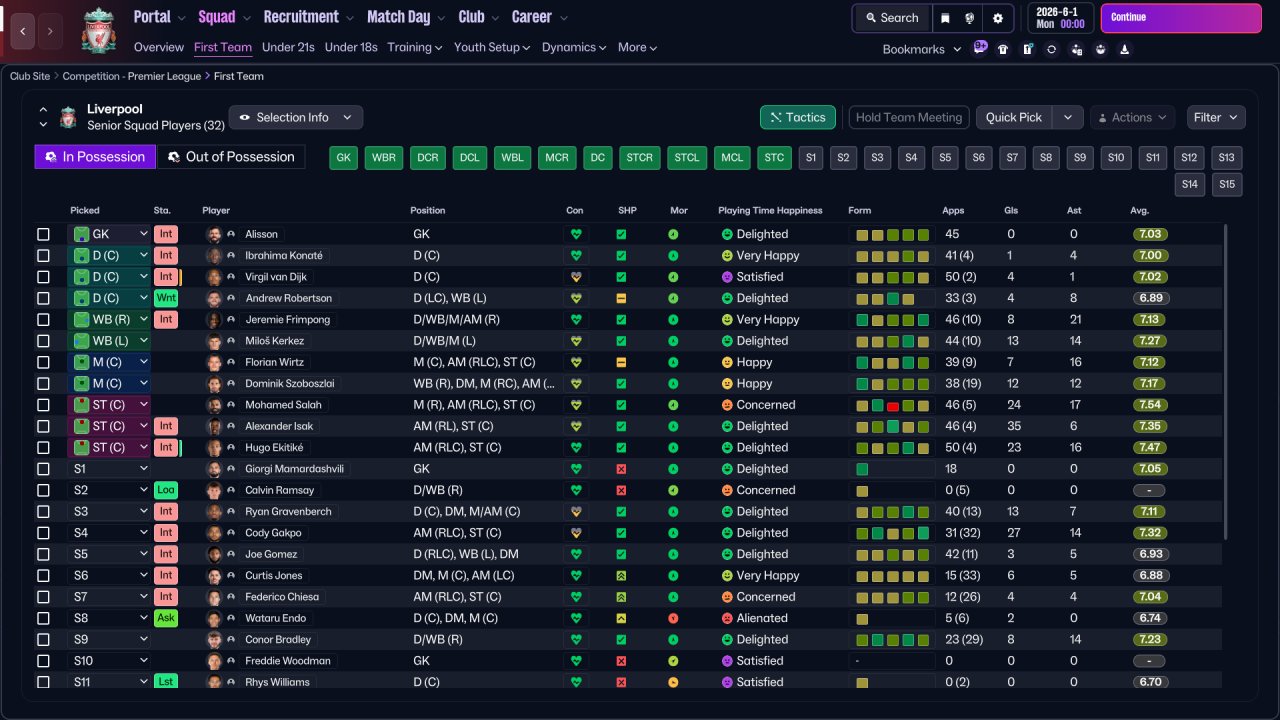Click Mohamed Salah's red form square
This screenshot has width=1280, height=720.
point(893,405)
